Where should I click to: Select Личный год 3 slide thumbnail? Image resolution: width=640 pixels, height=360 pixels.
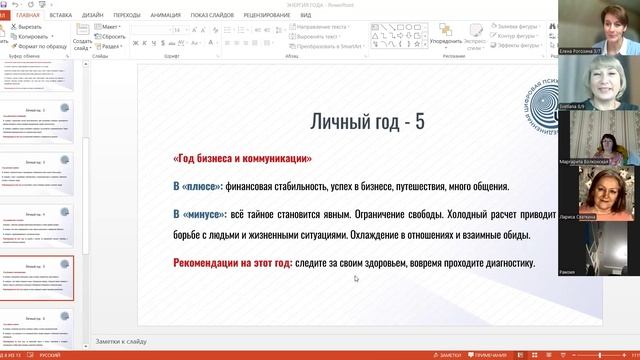tap(36, 174)
